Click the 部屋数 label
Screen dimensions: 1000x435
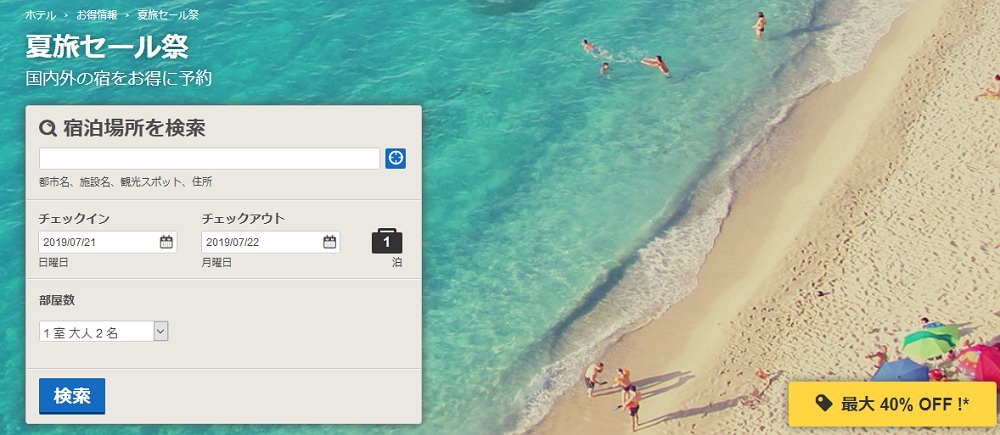coord(57,300)
